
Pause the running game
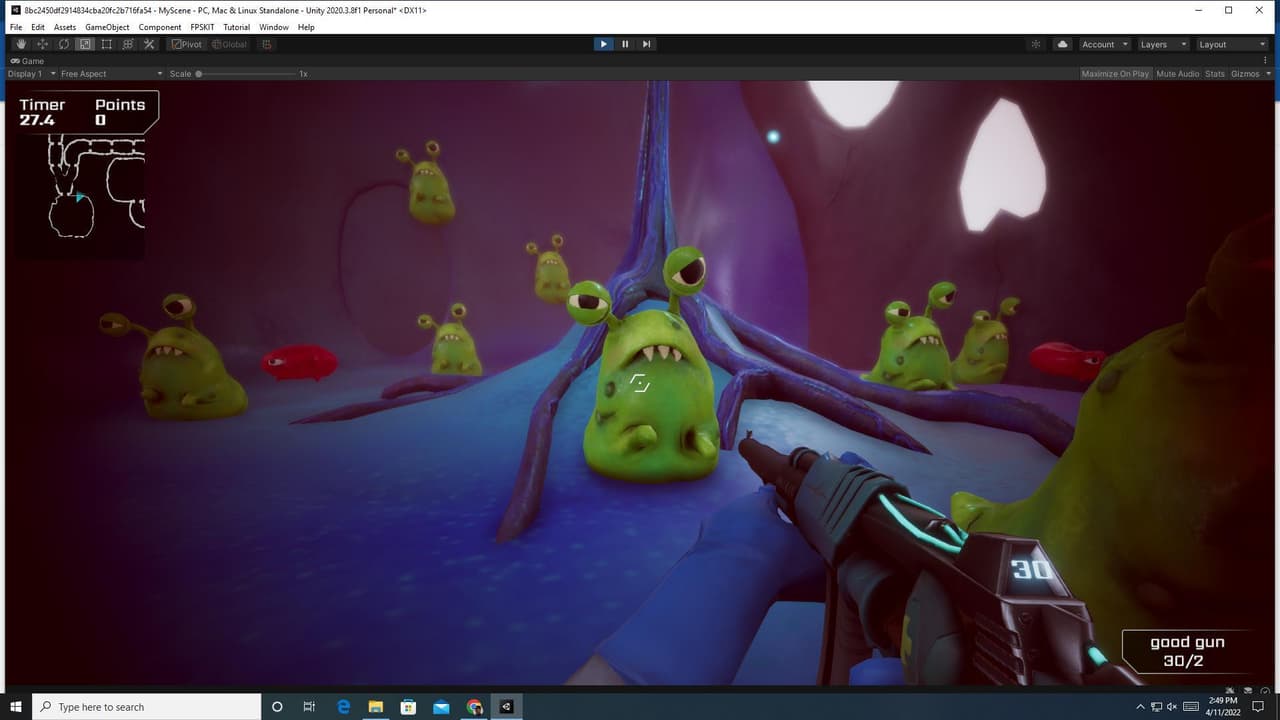pyautogui.click(x=625, y=44)
